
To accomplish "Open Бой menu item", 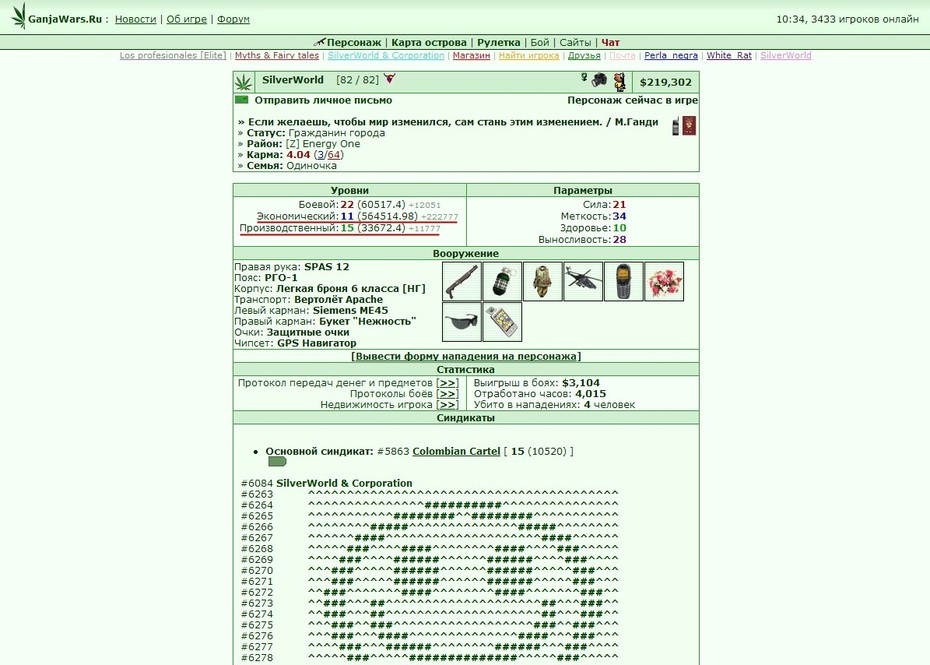I will pyautogui.click(x=540, y=42).
